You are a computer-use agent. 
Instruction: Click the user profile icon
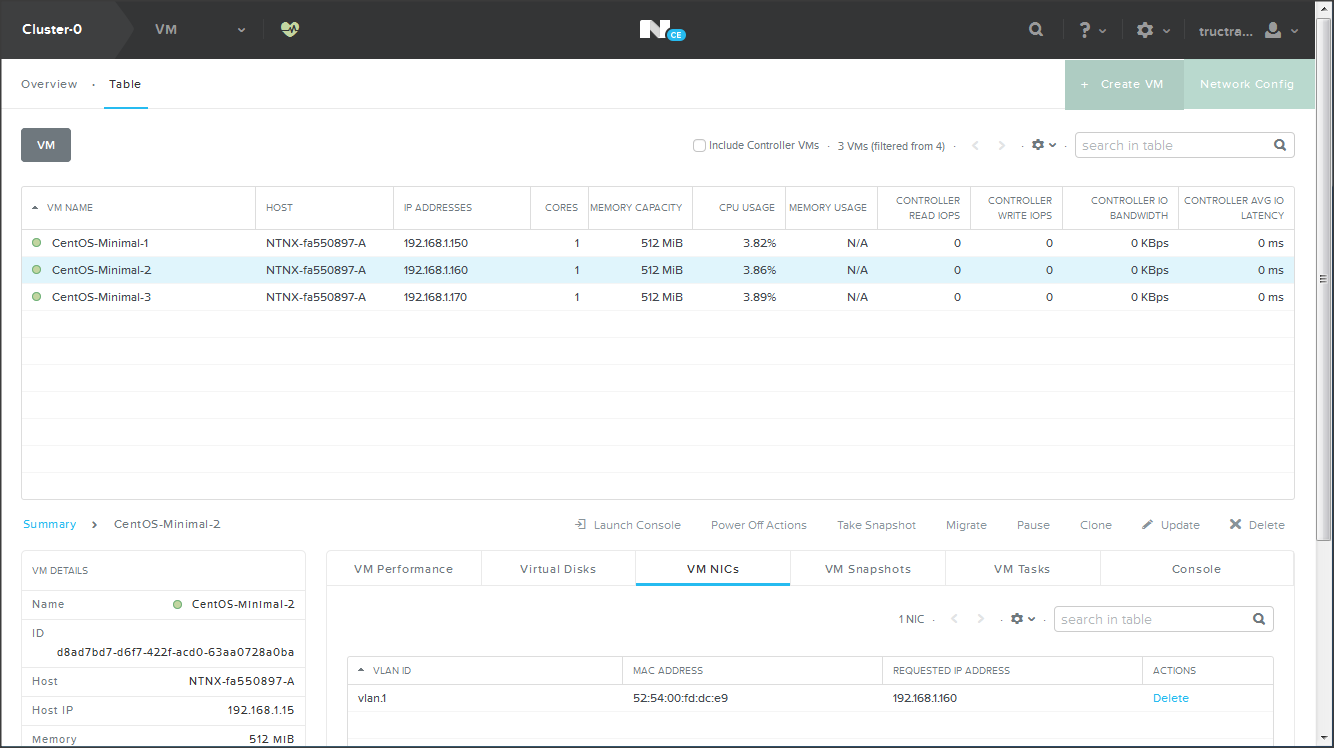pyautogui.click(x=1273, y=30)
